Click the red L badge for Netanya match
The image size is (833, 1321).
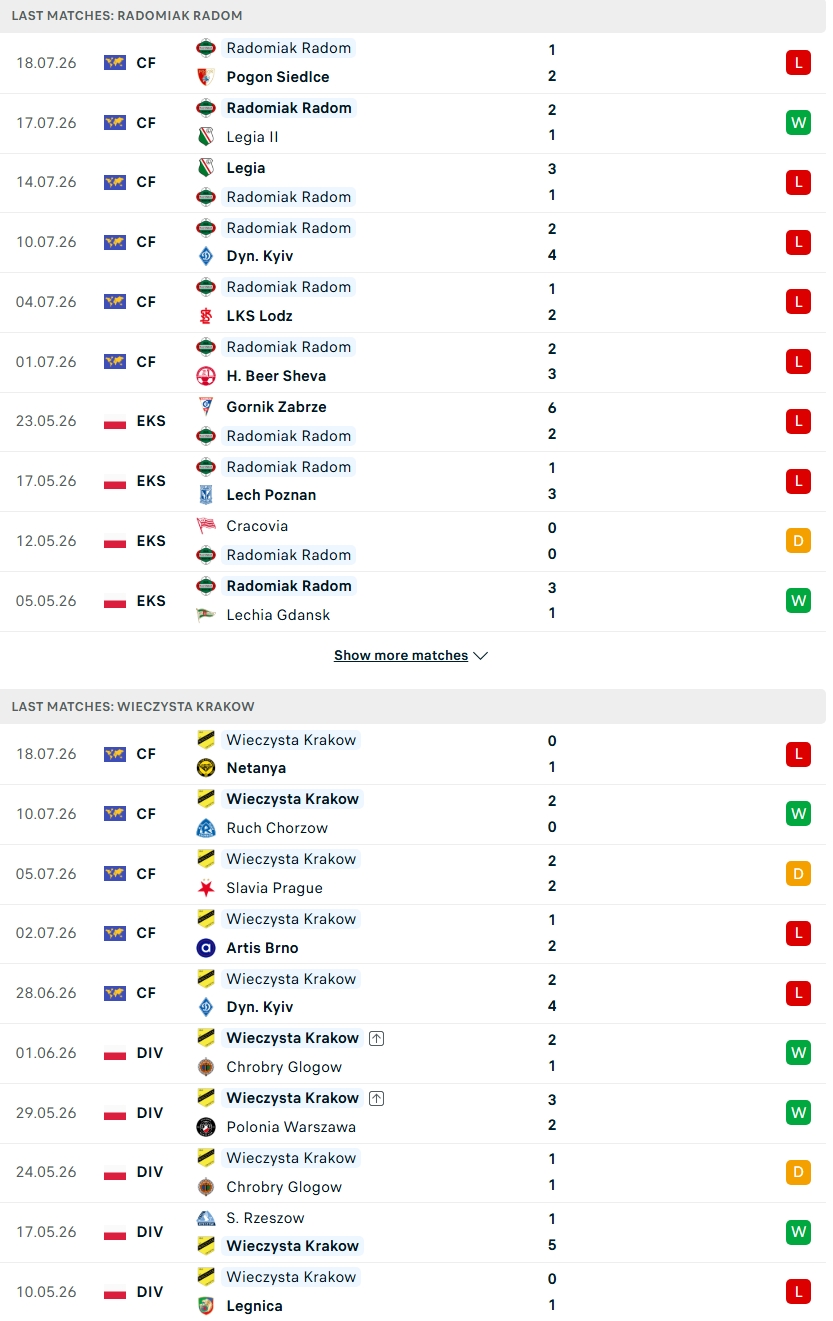tap(798, 754)
